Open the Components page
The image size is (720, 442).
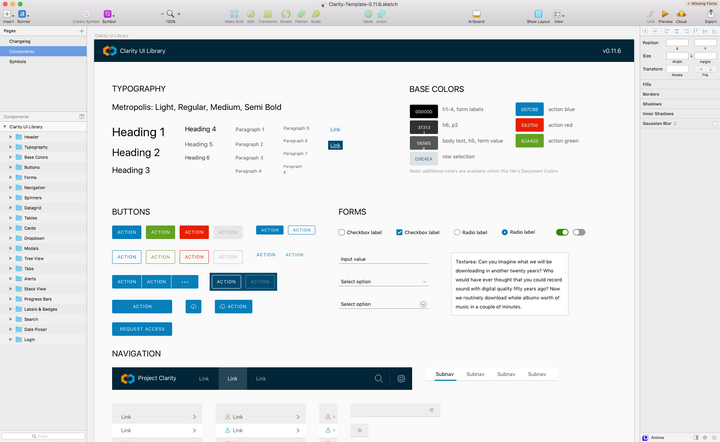tap(43, 51)
